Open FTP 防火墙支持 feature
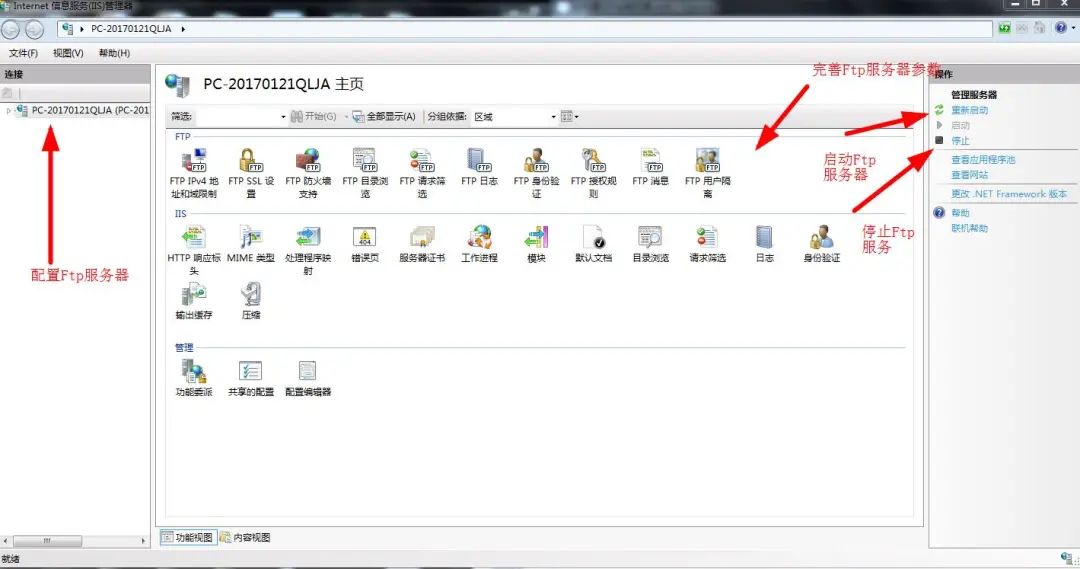Screen dimensions: 1080x569 (308, 173)
